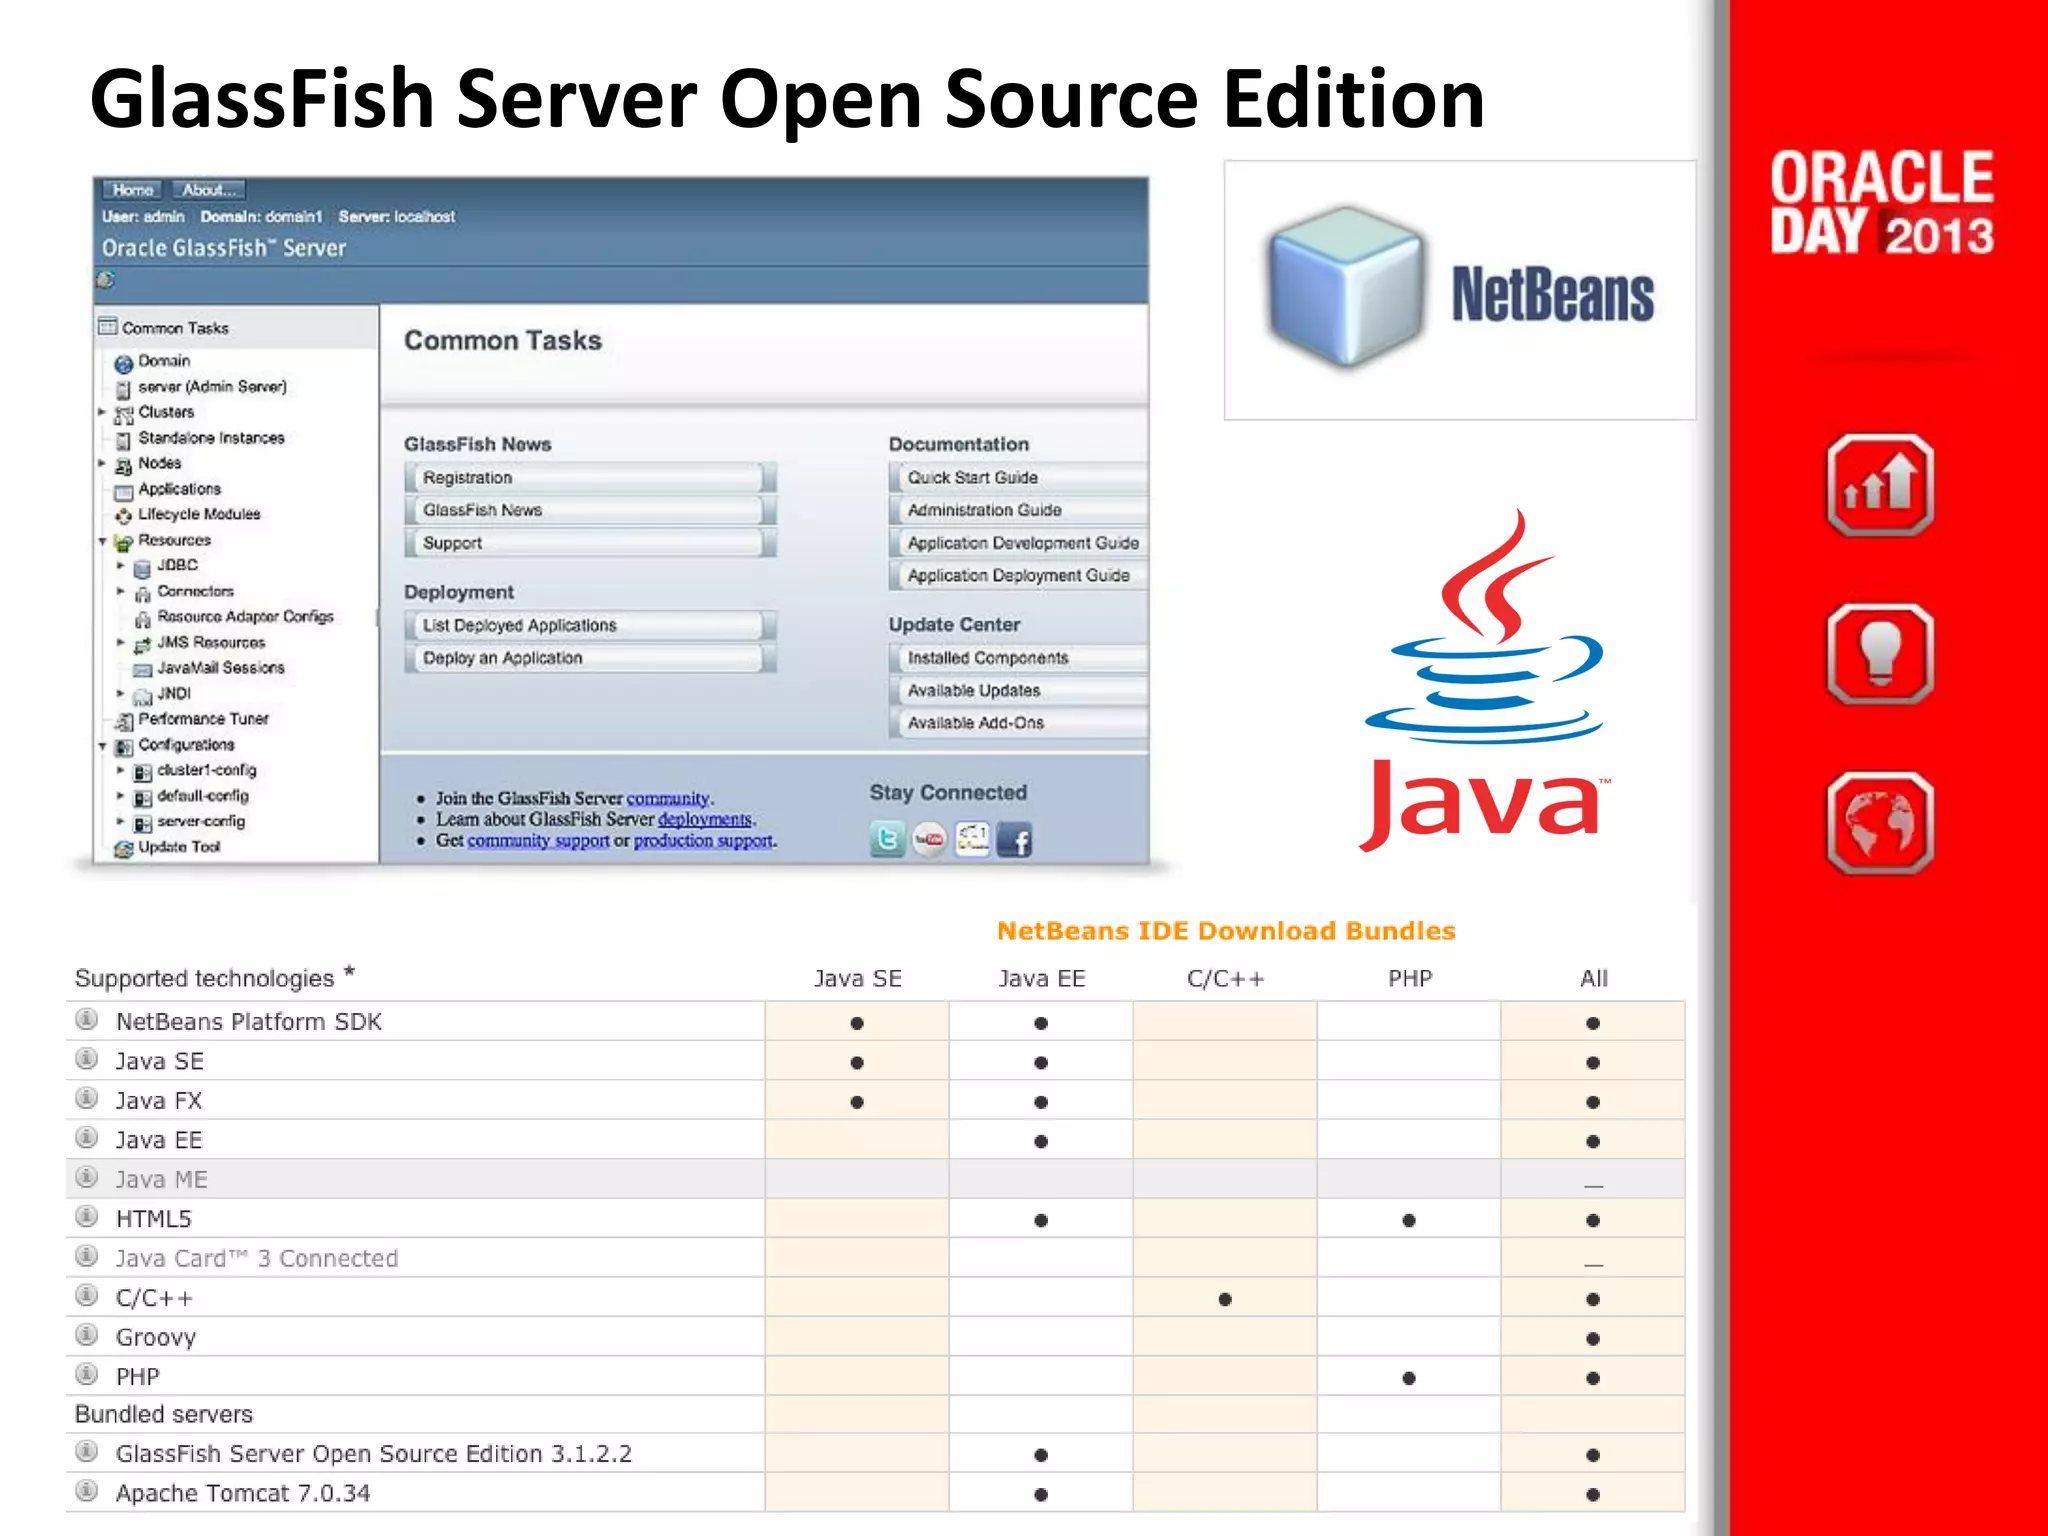Click info icon beside Java SE row
The image size is (2048, 1536).
point(87,1058)
